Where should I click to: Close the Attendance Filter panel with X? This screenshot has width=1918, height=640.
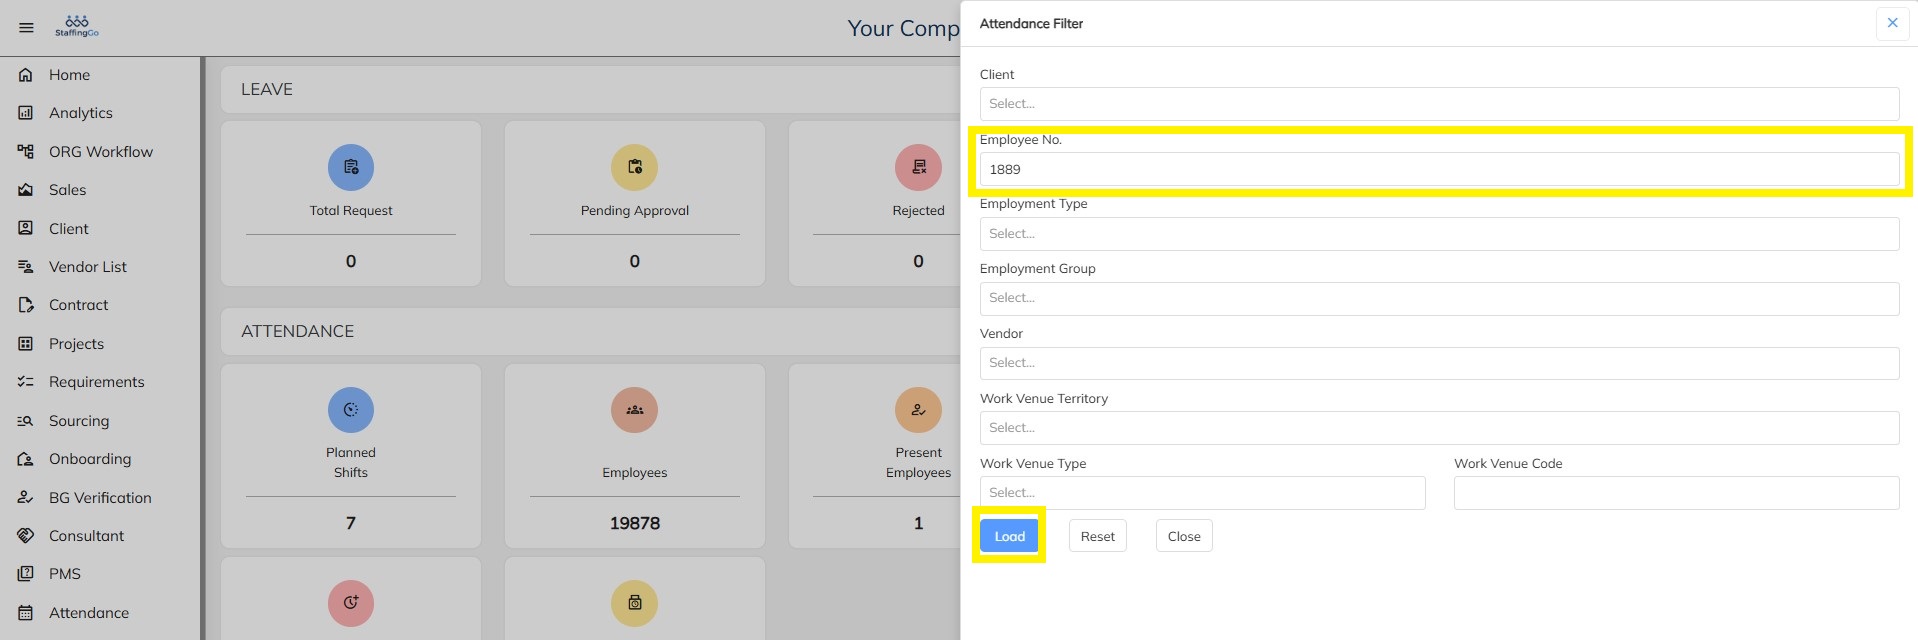(1892, 23)
